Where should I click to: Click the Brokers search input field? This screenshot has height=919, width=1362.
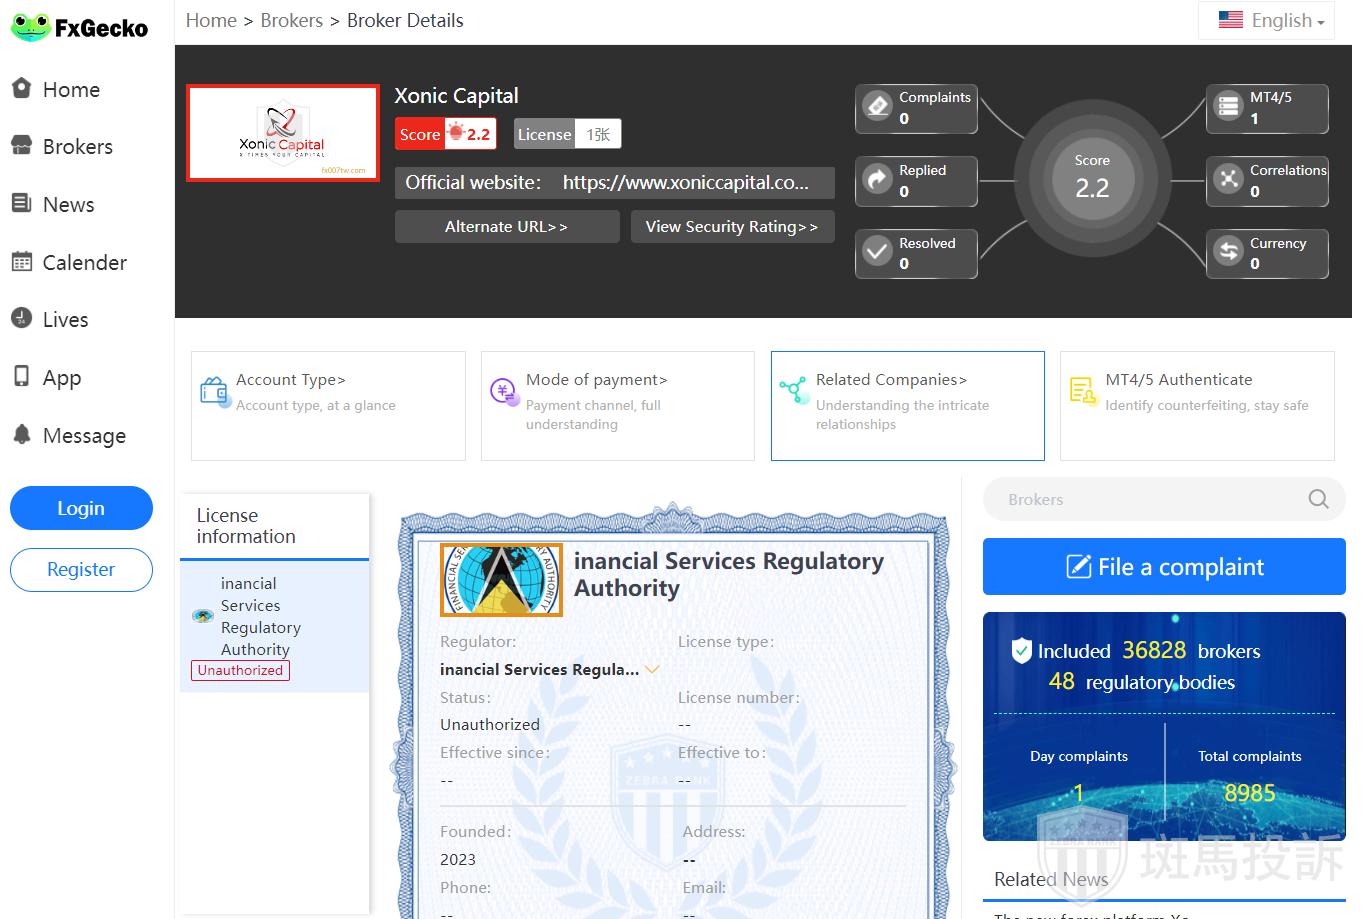click(x=1150, y=499)
